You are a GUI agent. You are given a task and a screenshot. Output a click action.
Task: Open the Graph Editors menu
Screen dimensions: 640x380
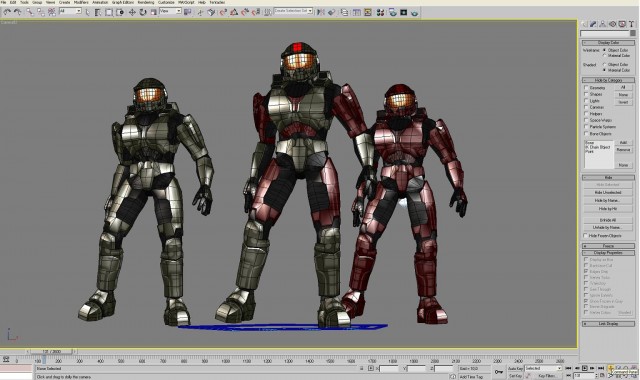pyautogui.click(x=123, y=2)
